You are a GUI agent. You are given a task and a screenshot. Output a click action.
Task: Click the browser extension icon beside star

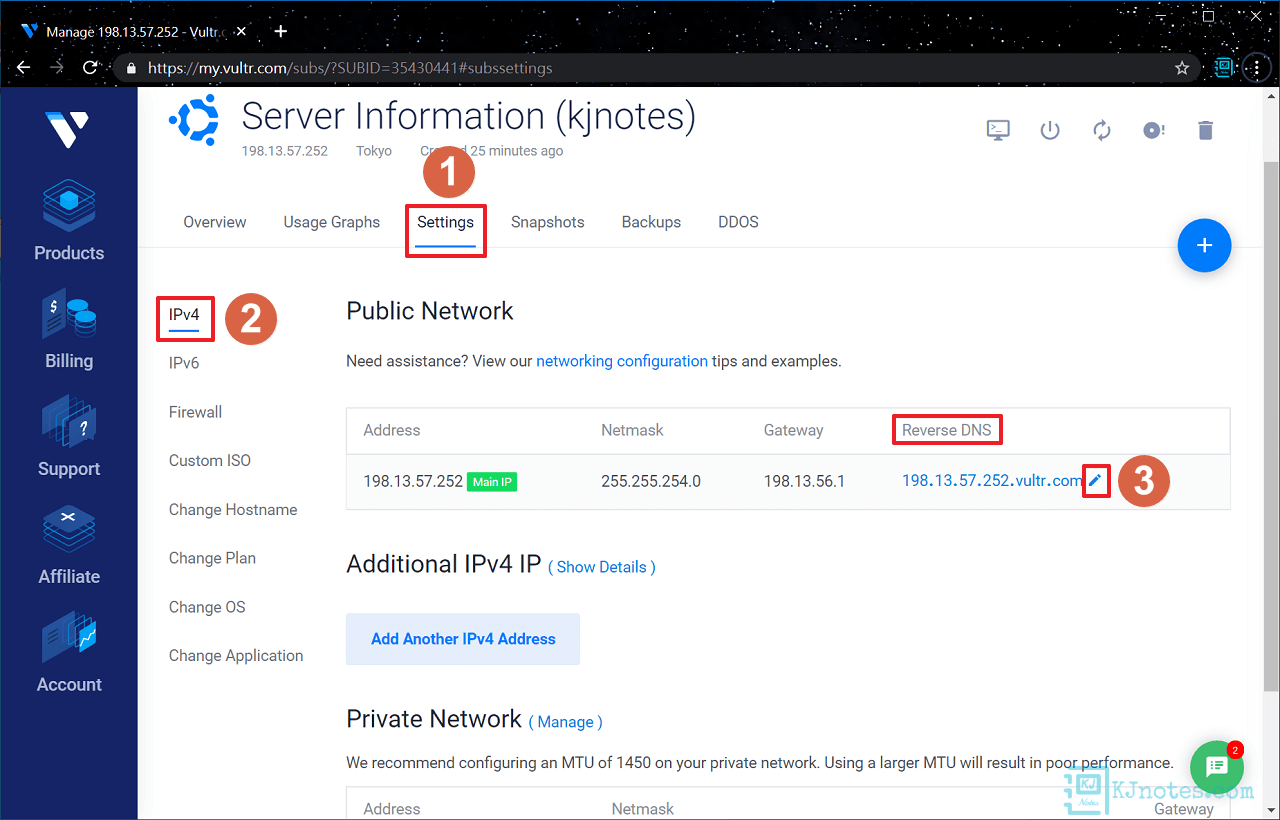coord(1223,68)
